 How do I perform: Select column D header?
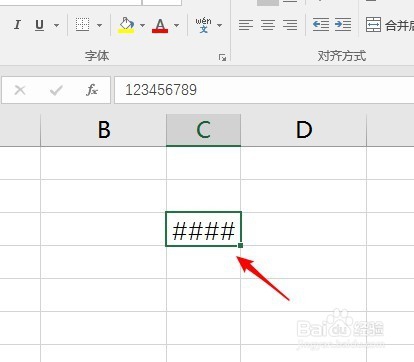304,130
